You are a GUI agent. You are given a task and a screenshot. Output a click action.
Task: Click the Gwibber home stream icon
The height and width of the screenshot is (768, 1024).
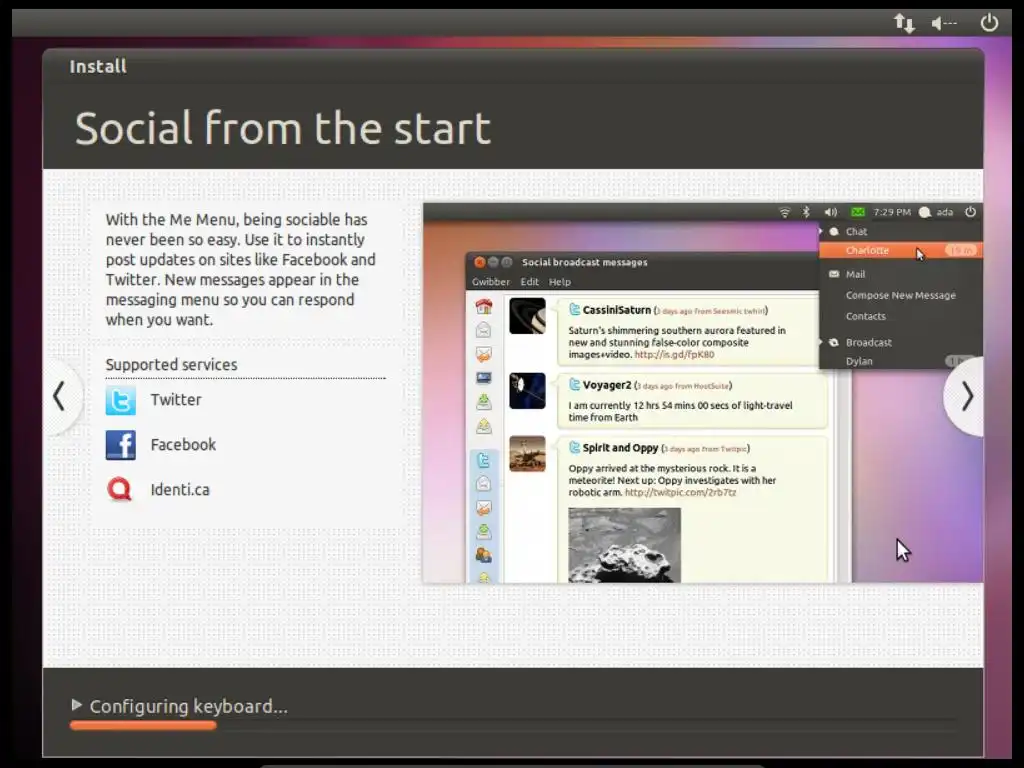point(484,306)
